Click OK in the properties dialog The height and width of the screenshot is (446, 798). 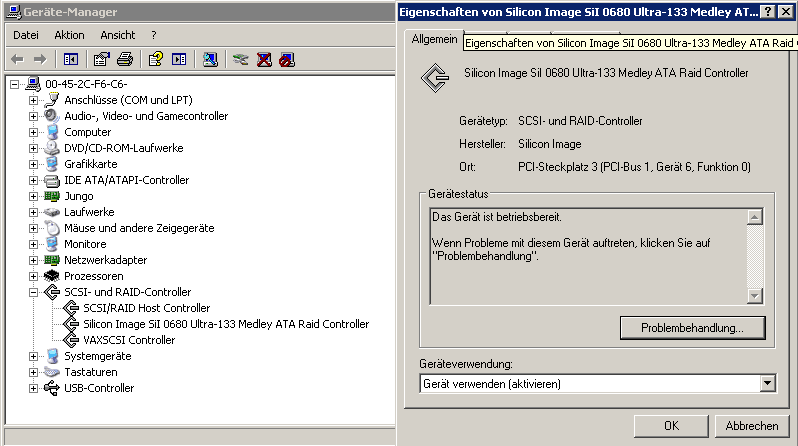point(671,426)
